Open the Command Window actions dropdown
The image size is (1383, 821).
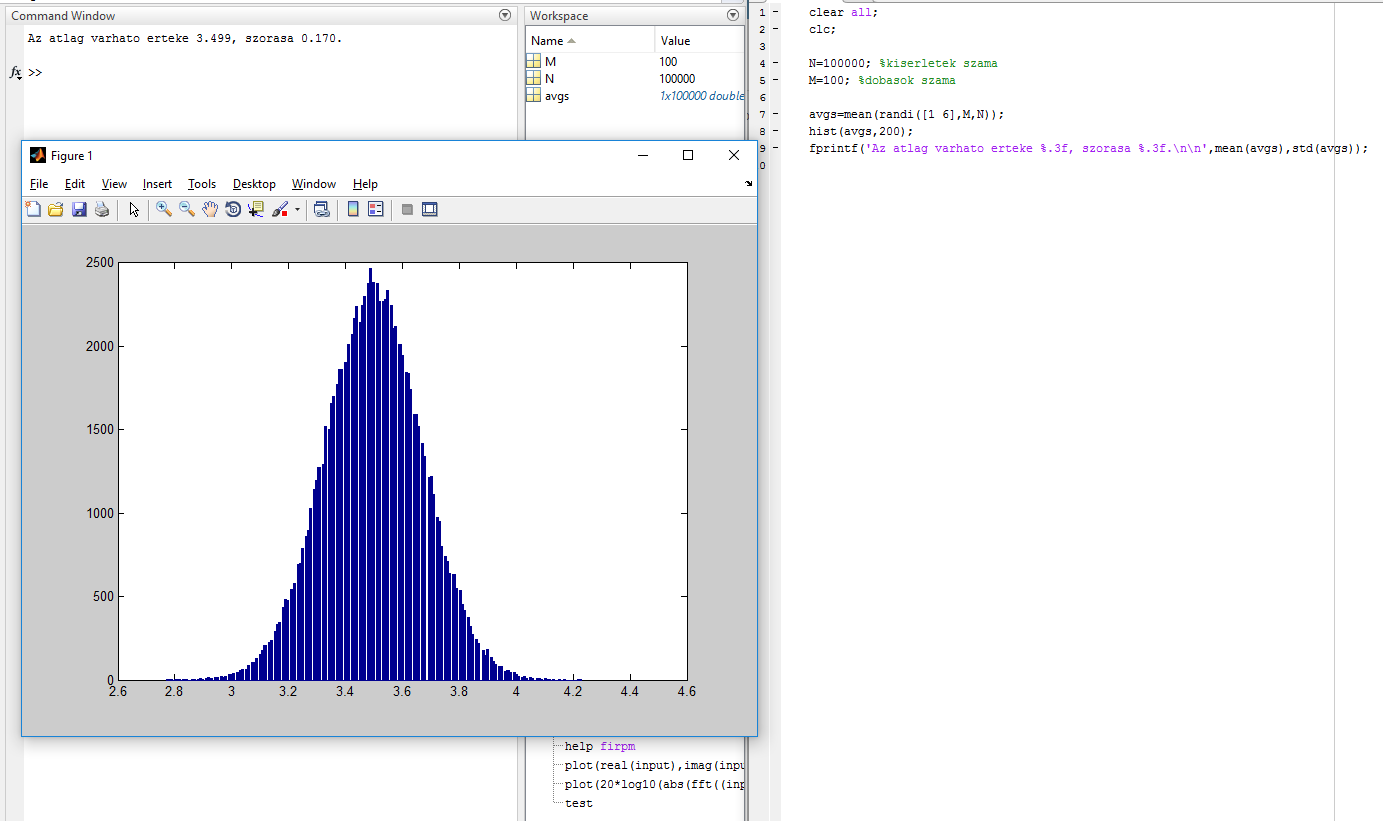(x=504, y=16)
